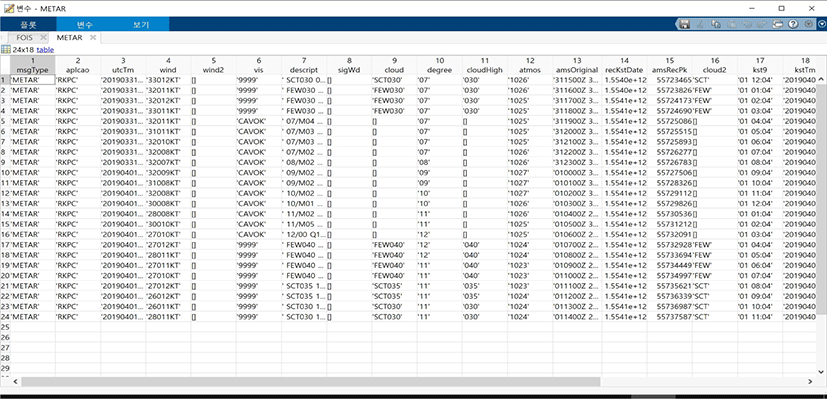Click the Paste icon in toolbar
This screenshot has width=827, height=399.
pos(732,24)
